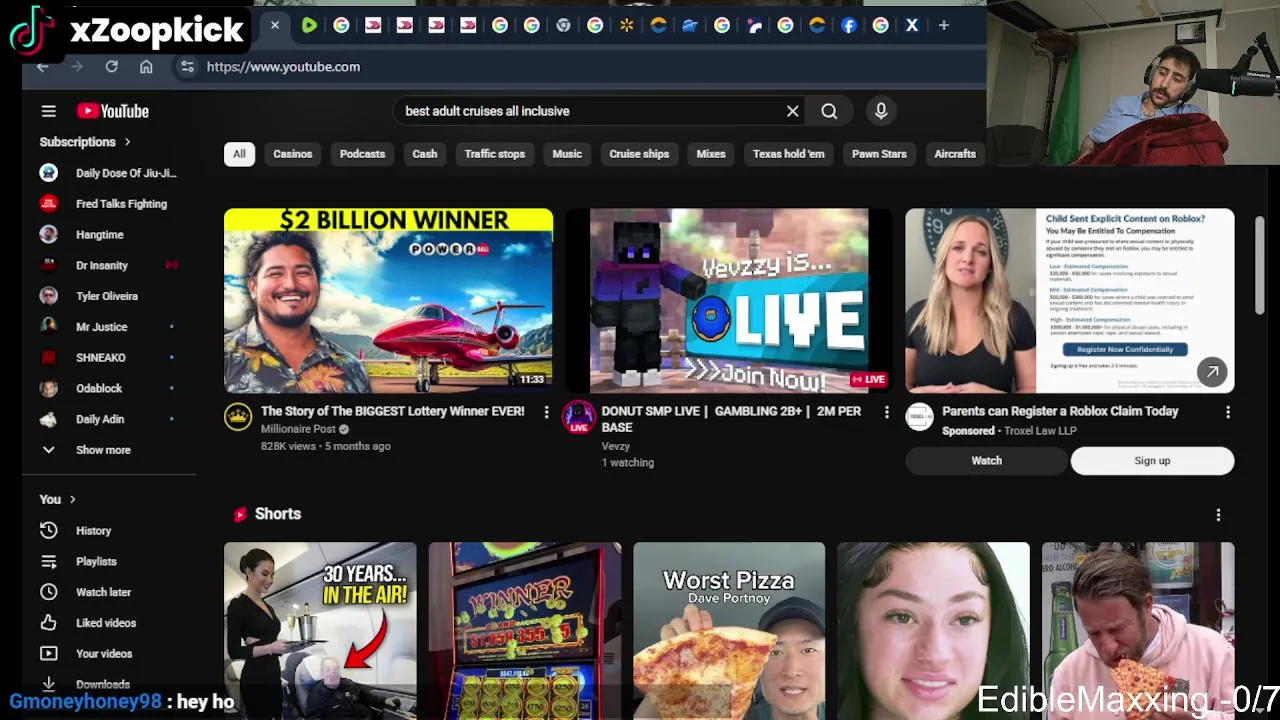The height and width of the screenshot is (720, 1280).
Task: Open Worst Pizza Dave Portnoy short
Action: [729, 630]
